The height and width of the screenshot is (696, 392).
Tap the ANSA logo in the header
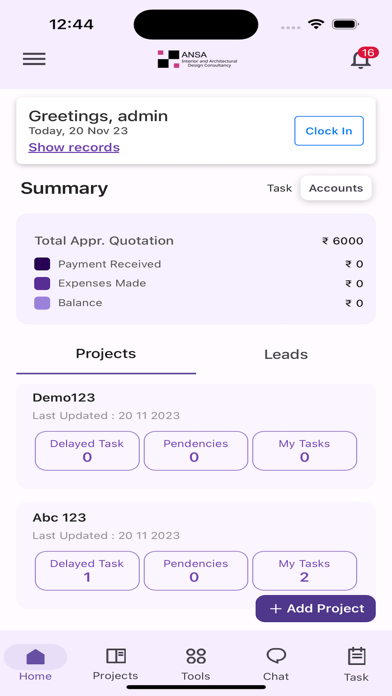tap(198, 59)
